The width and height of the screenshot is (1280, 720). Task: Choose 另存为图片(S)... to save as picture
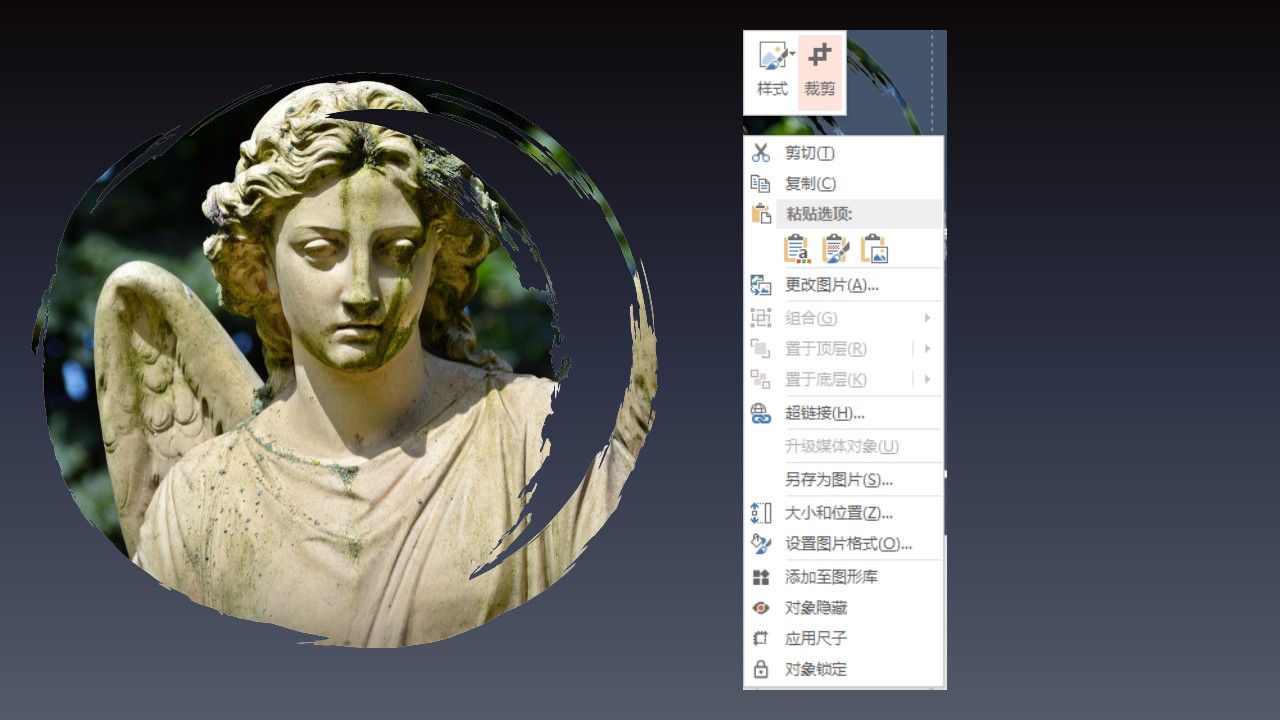click(843, 480)
